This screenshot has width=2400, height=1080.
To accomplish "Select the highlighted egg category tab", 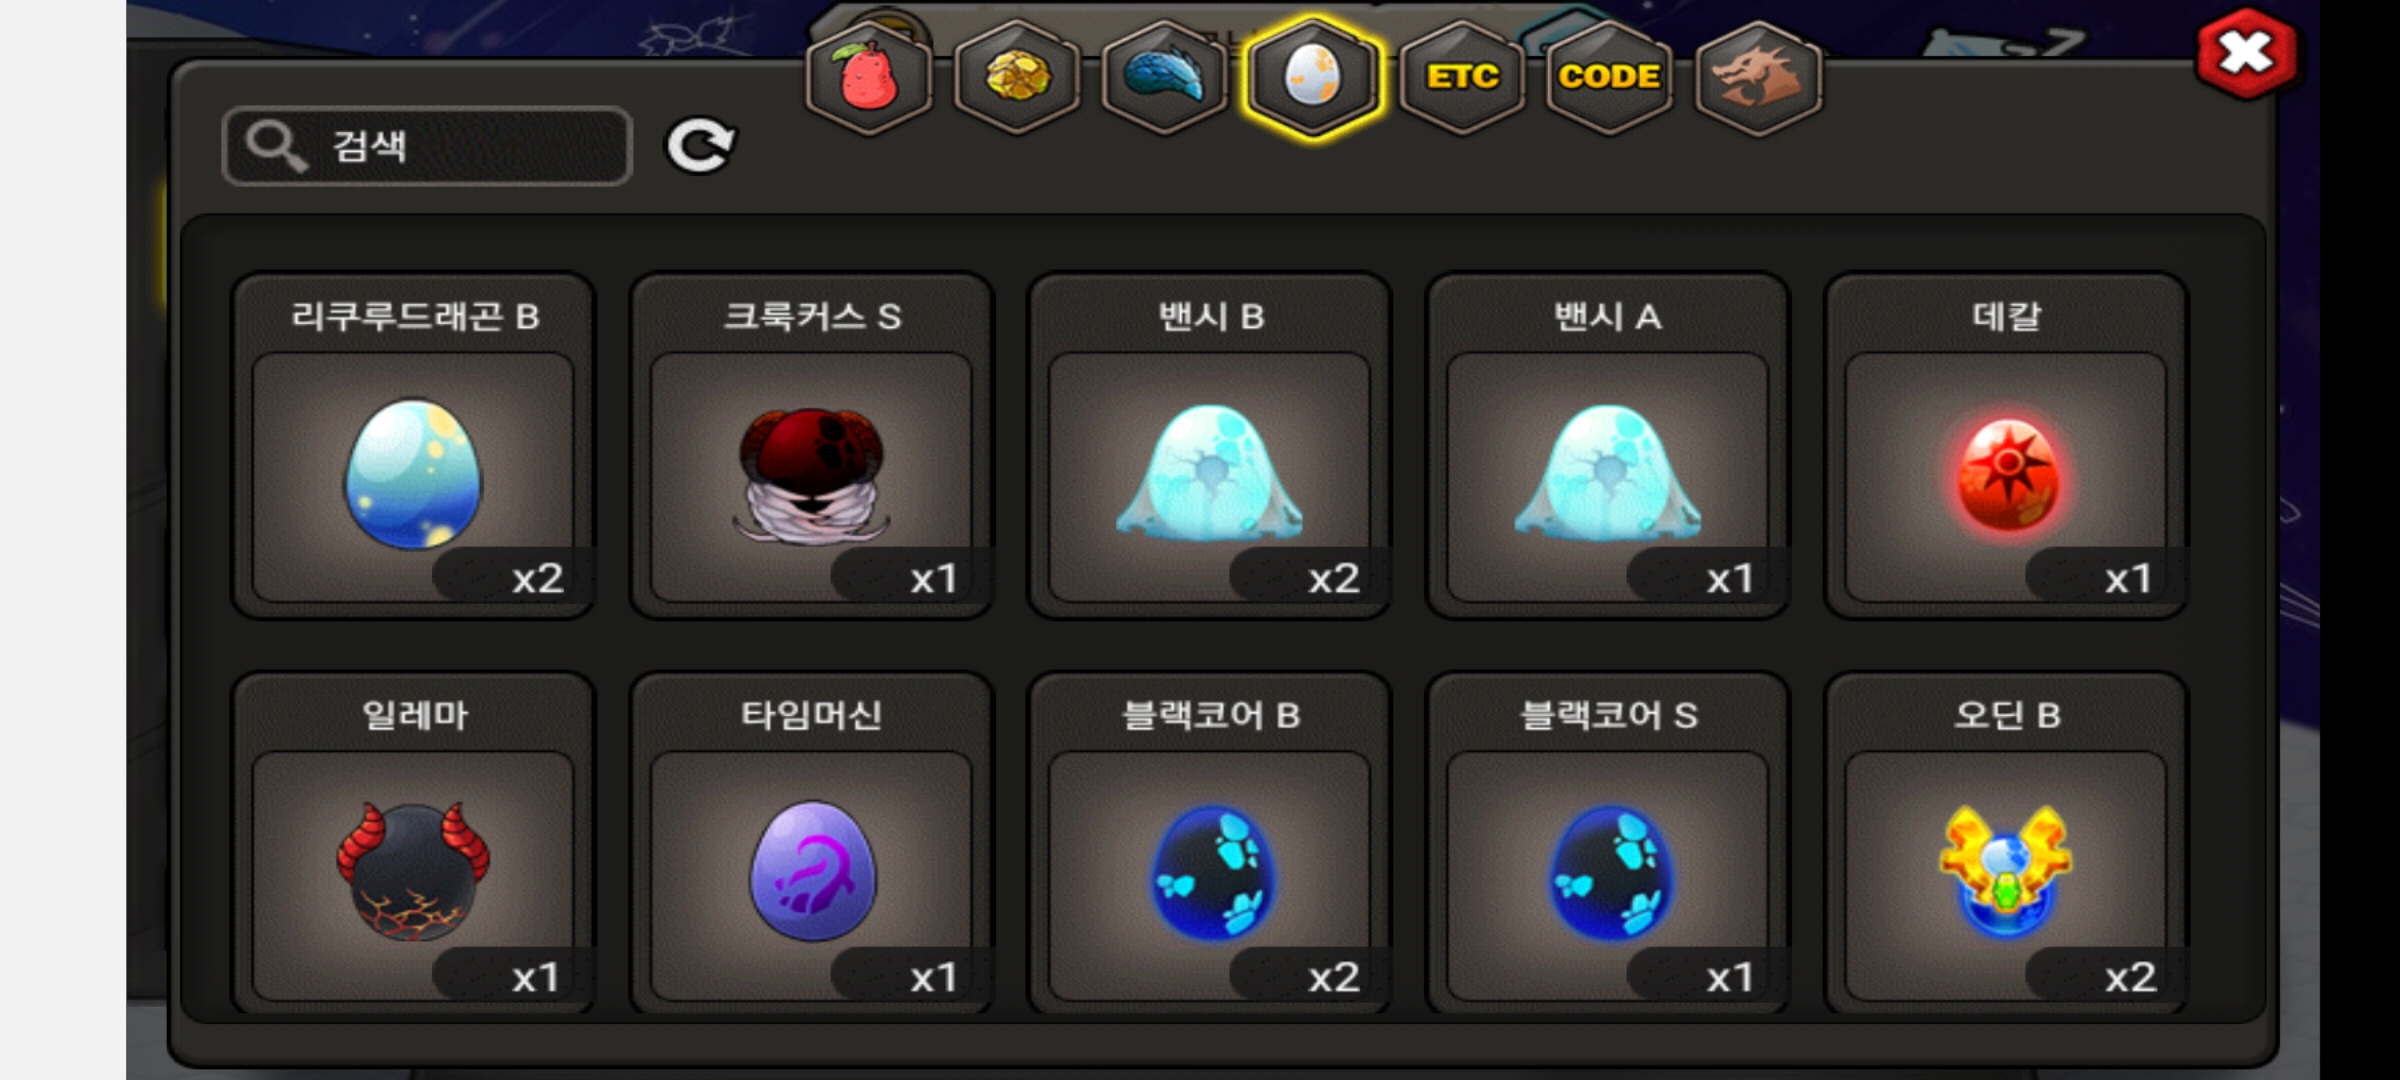I will [1313, 78].
